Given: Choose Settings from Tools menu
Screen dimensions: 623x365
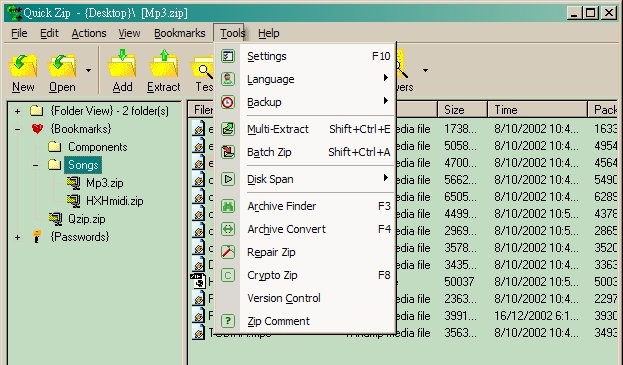Looking at the screenshot, I should (305, 56).
